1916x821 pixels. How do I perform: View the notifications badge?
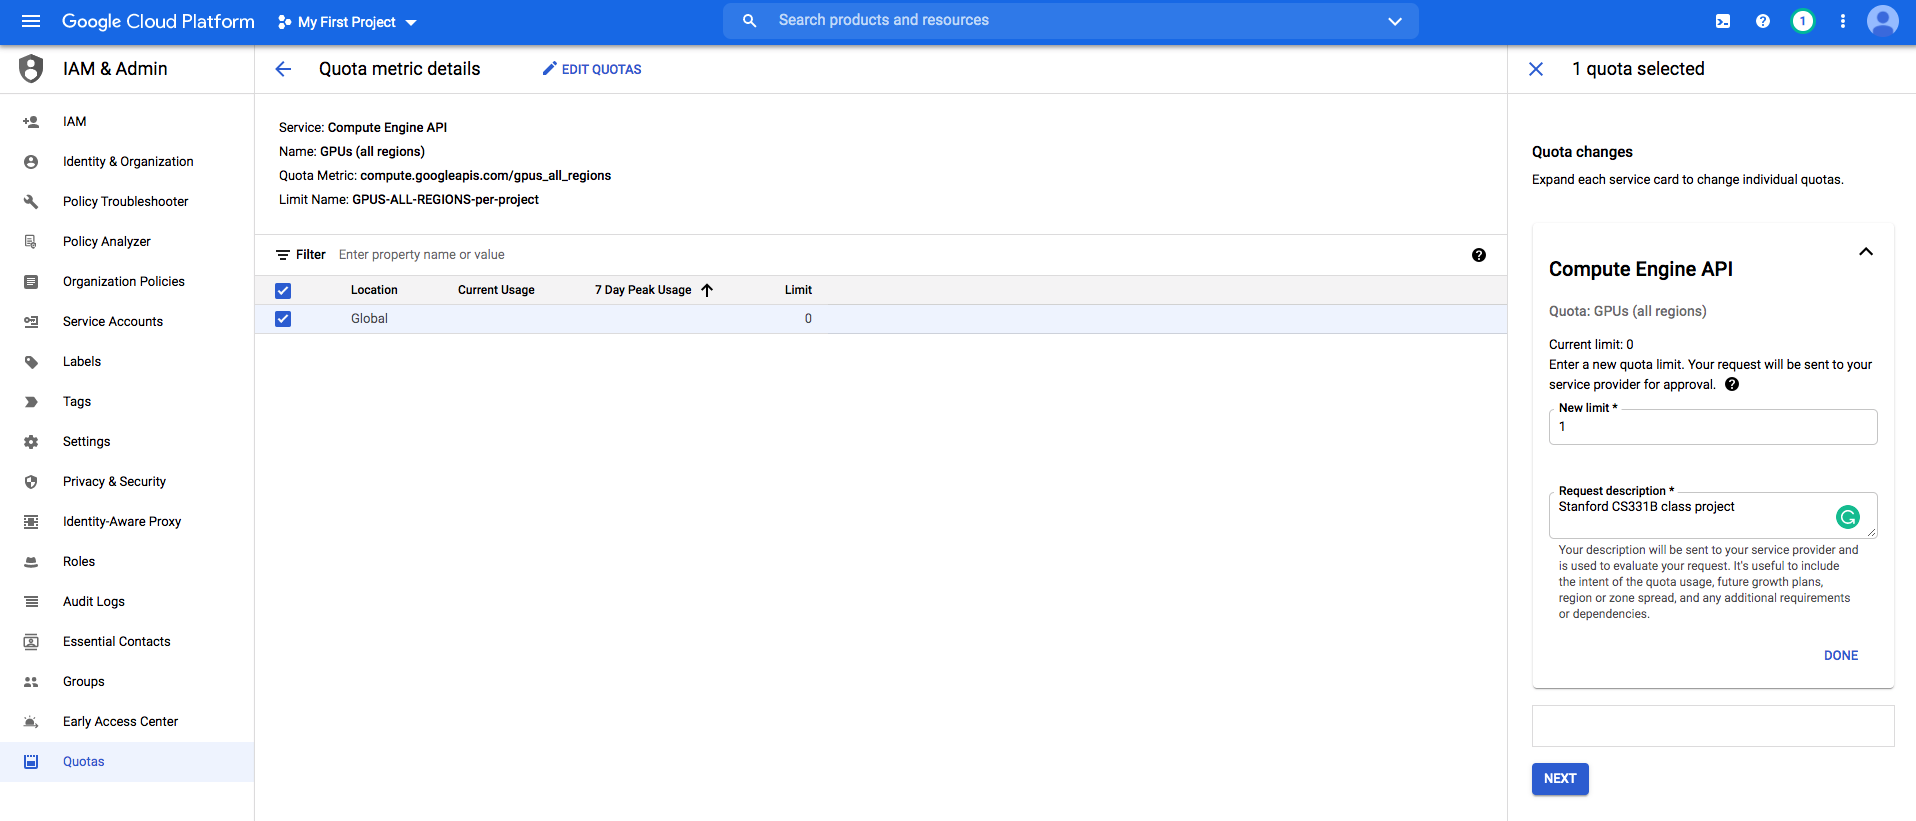click(x=1802, y=21)
